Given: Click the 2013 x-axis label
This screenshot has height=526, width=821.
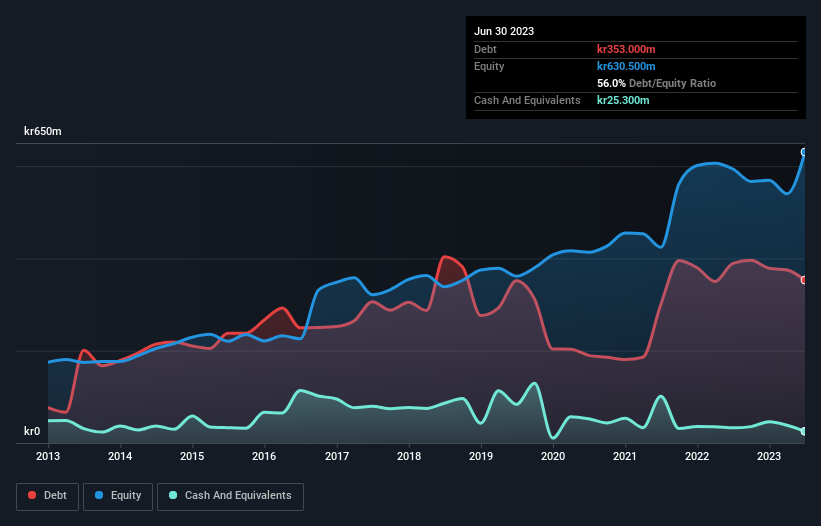Looking at the screenshot, I should 48,456.
